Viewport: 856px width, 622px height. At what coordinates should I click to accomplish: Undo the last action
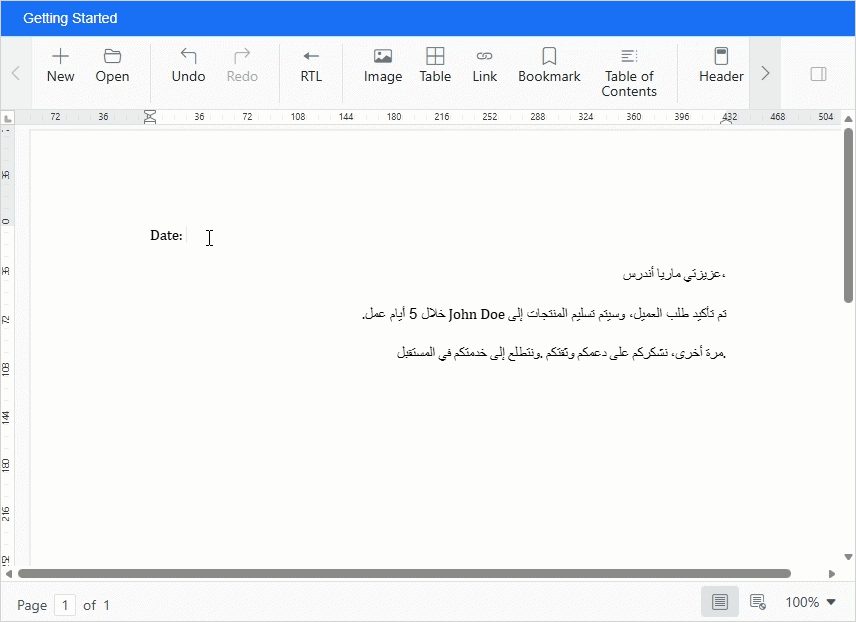(x=188, y=66)
